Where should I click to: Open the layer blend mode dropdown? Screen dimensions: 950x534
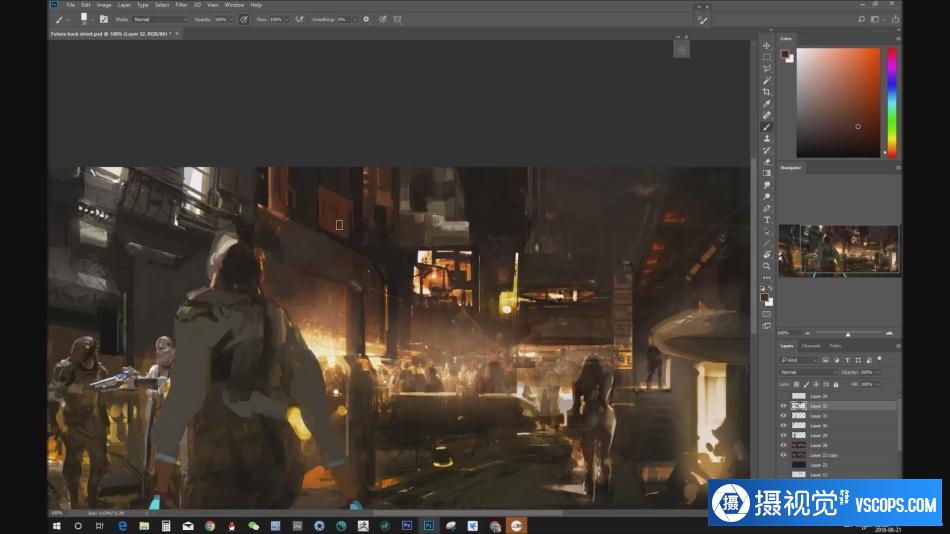click(x=808, y=372)
